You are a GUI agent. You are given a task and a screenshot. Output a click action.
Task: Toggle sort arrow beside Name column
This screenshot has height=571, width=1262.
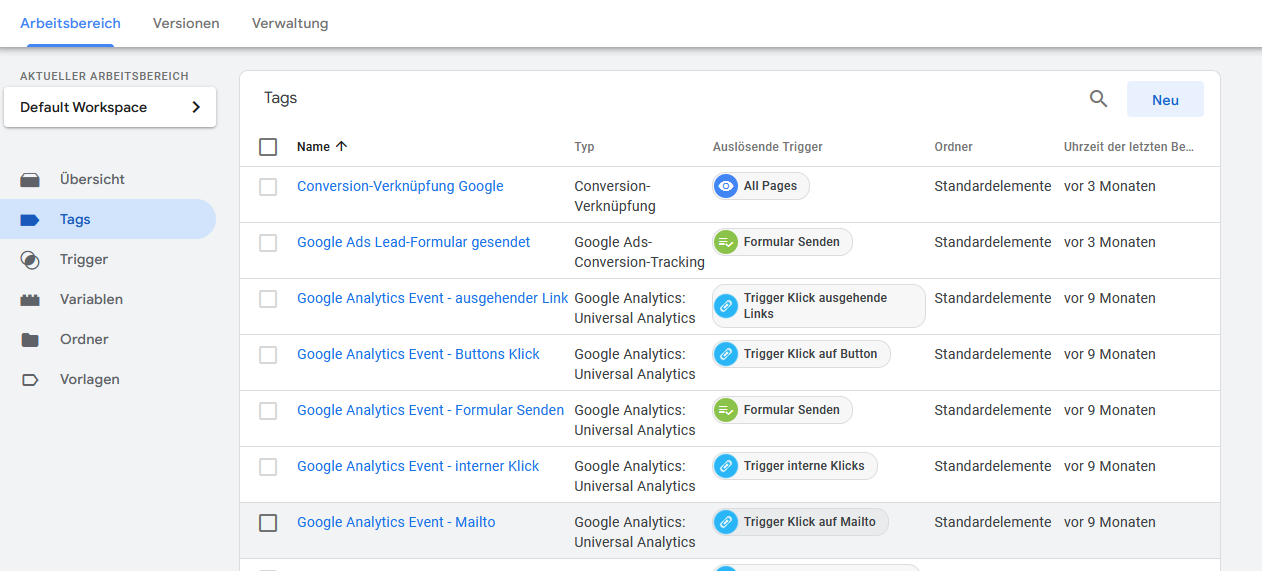[x=341, y=146]
